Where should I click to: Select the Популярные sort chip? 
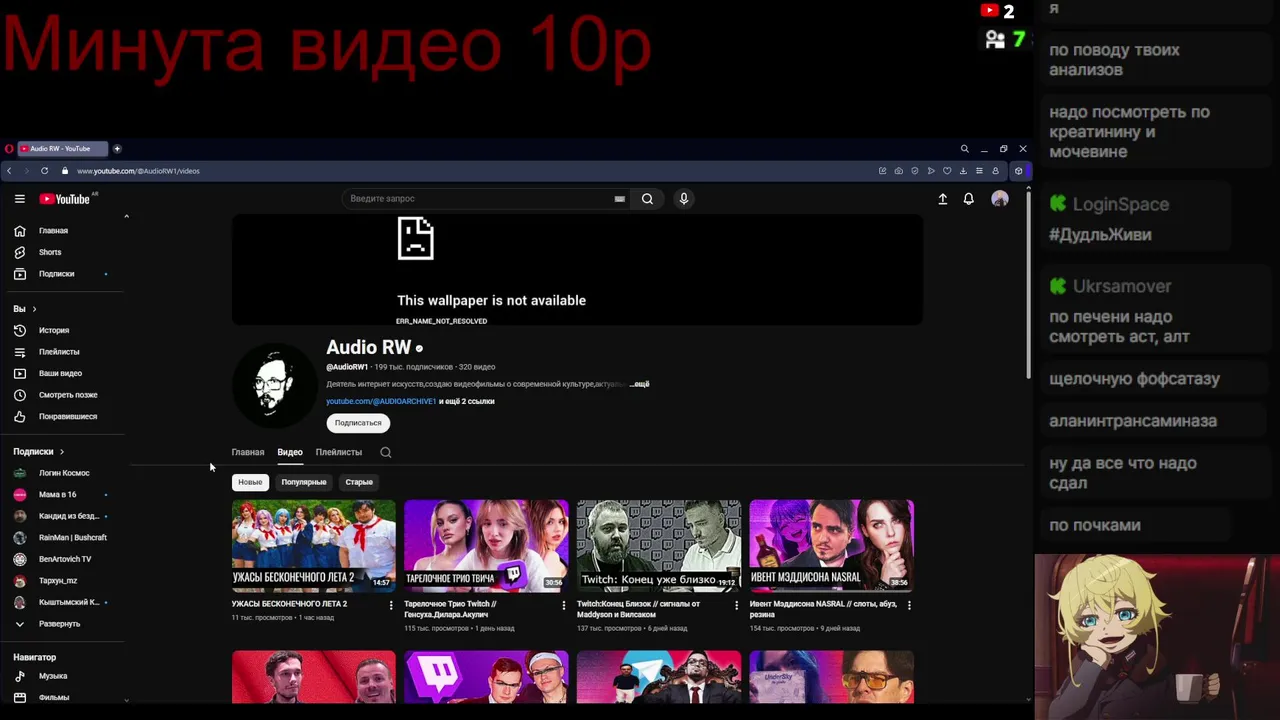click(x=304, y=482)
